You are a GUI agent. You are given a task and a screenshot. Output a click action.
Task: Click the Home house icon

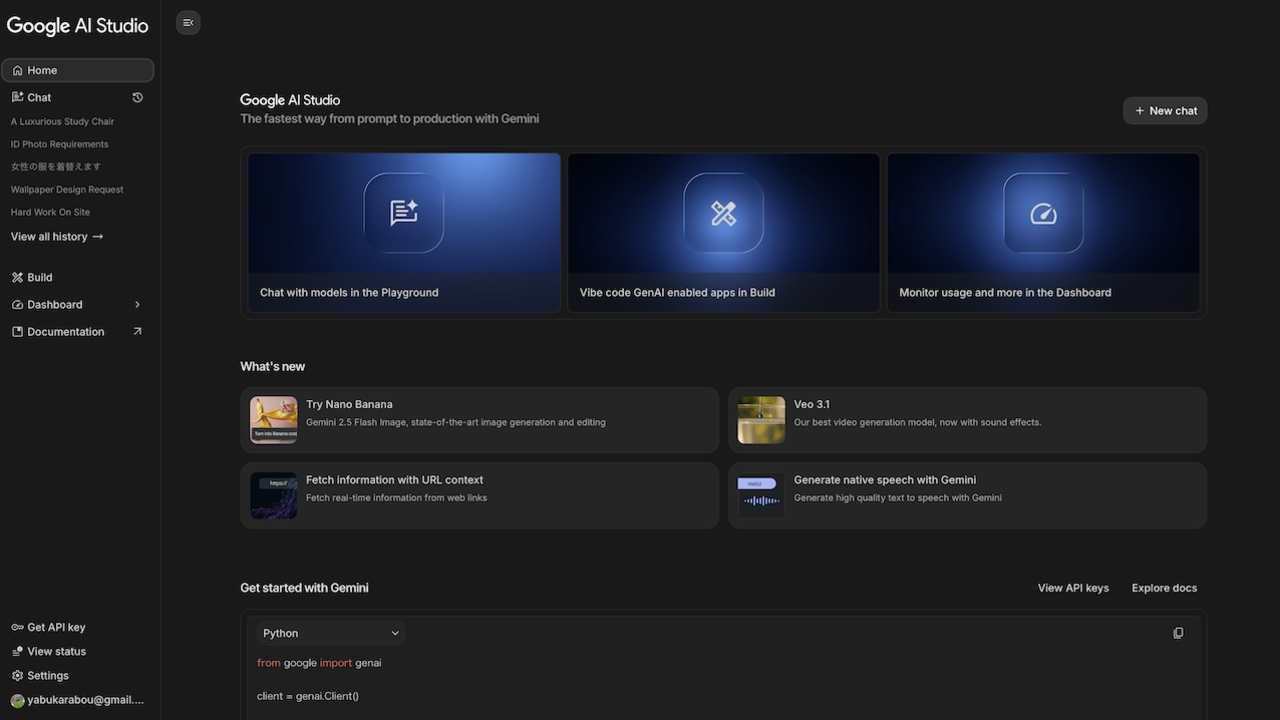pyautogui.click(x=17, y=70)
